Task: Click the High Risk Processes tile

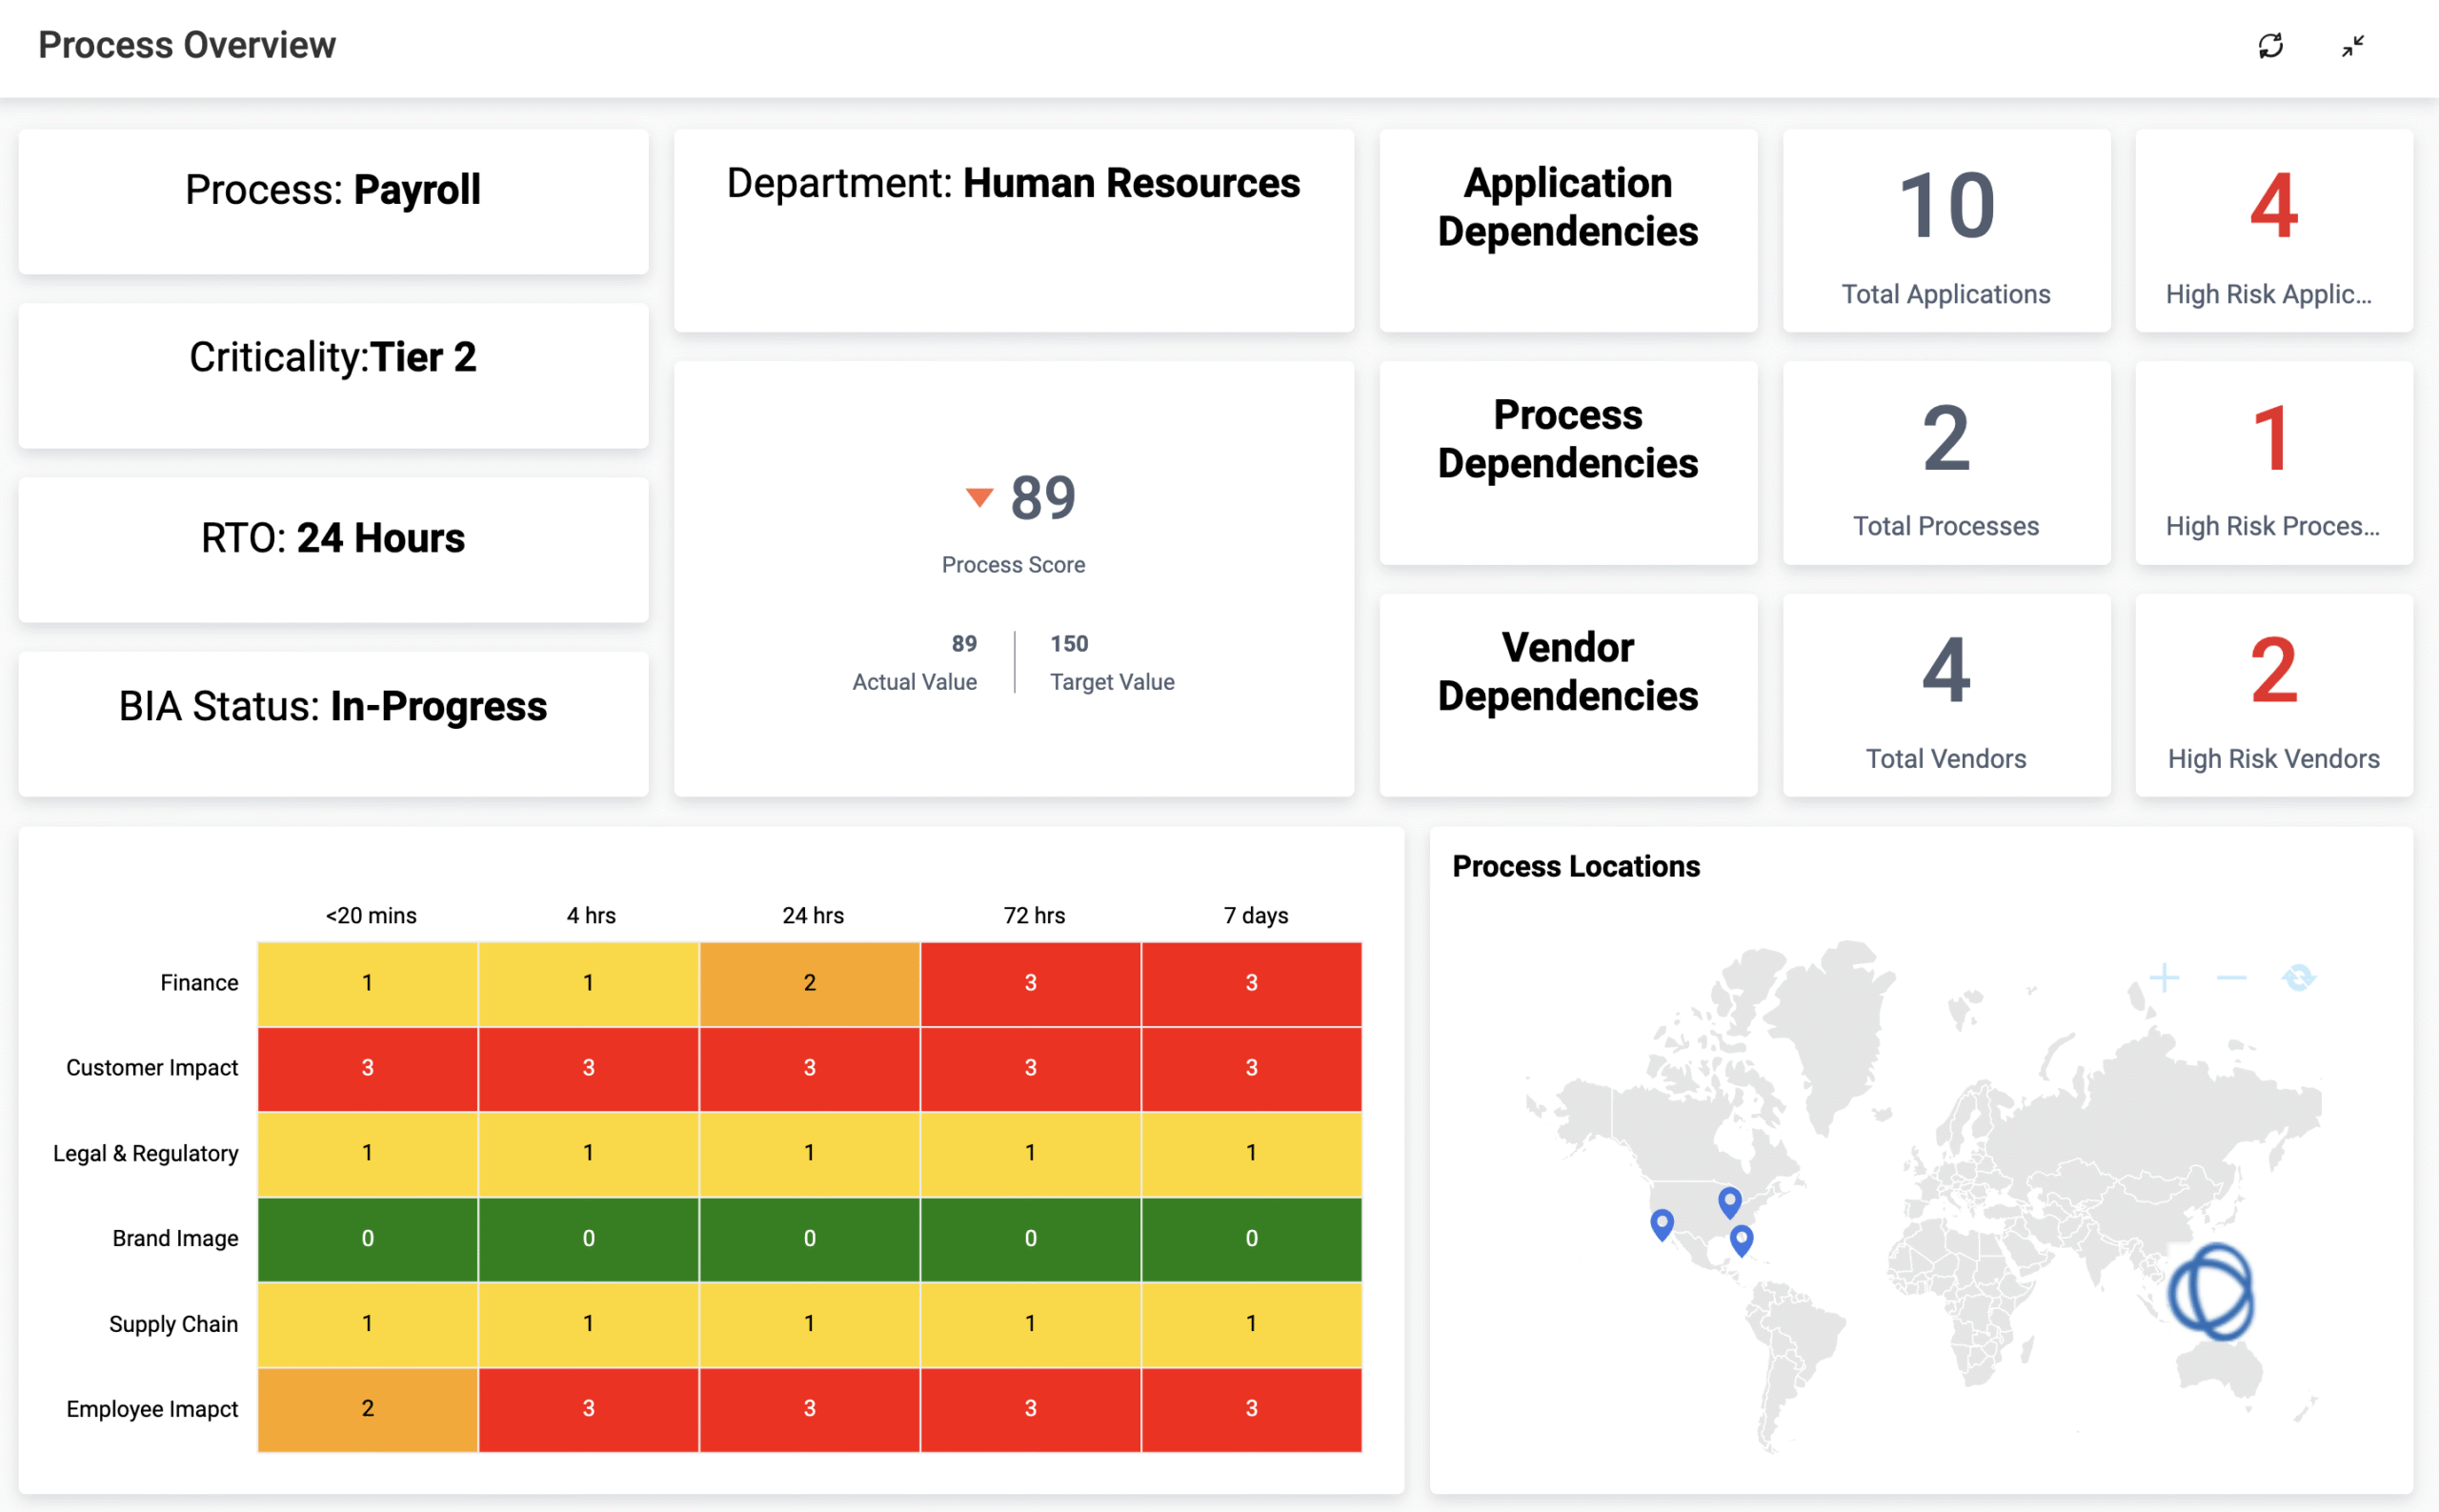Action: pos(2273,463)
